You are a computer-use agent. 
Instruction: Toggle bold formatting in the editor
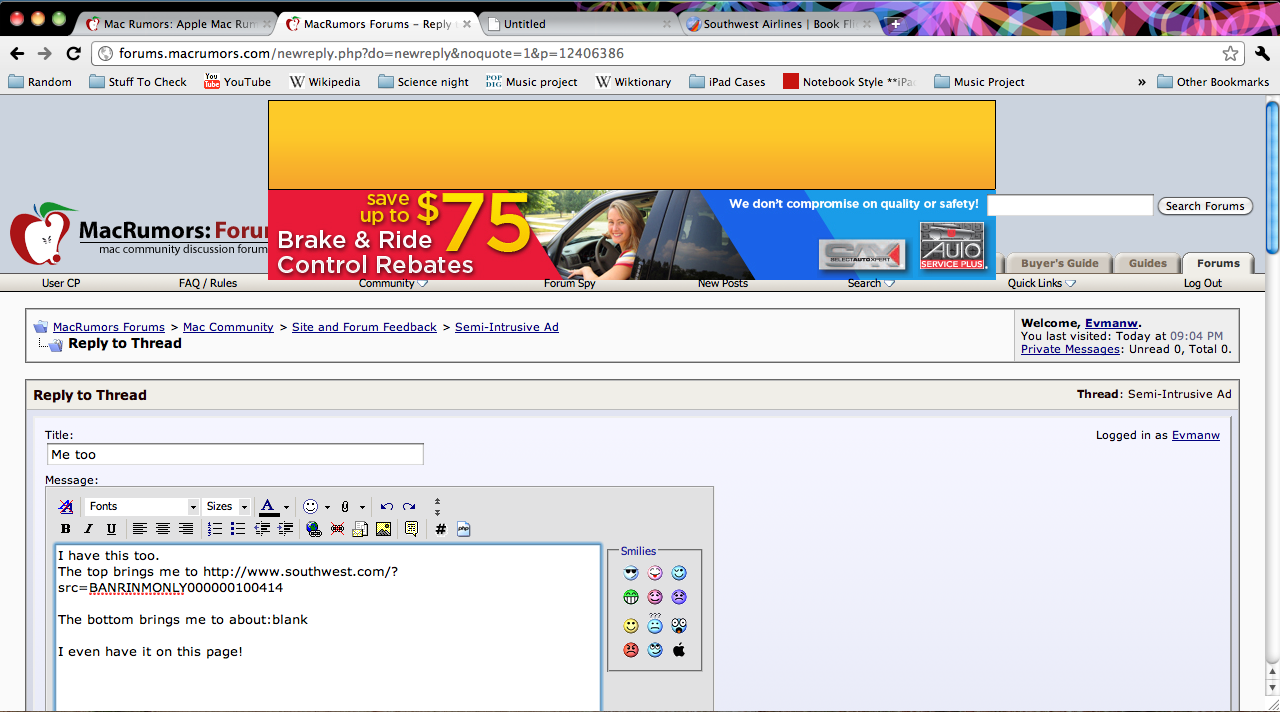pos(66,529)
